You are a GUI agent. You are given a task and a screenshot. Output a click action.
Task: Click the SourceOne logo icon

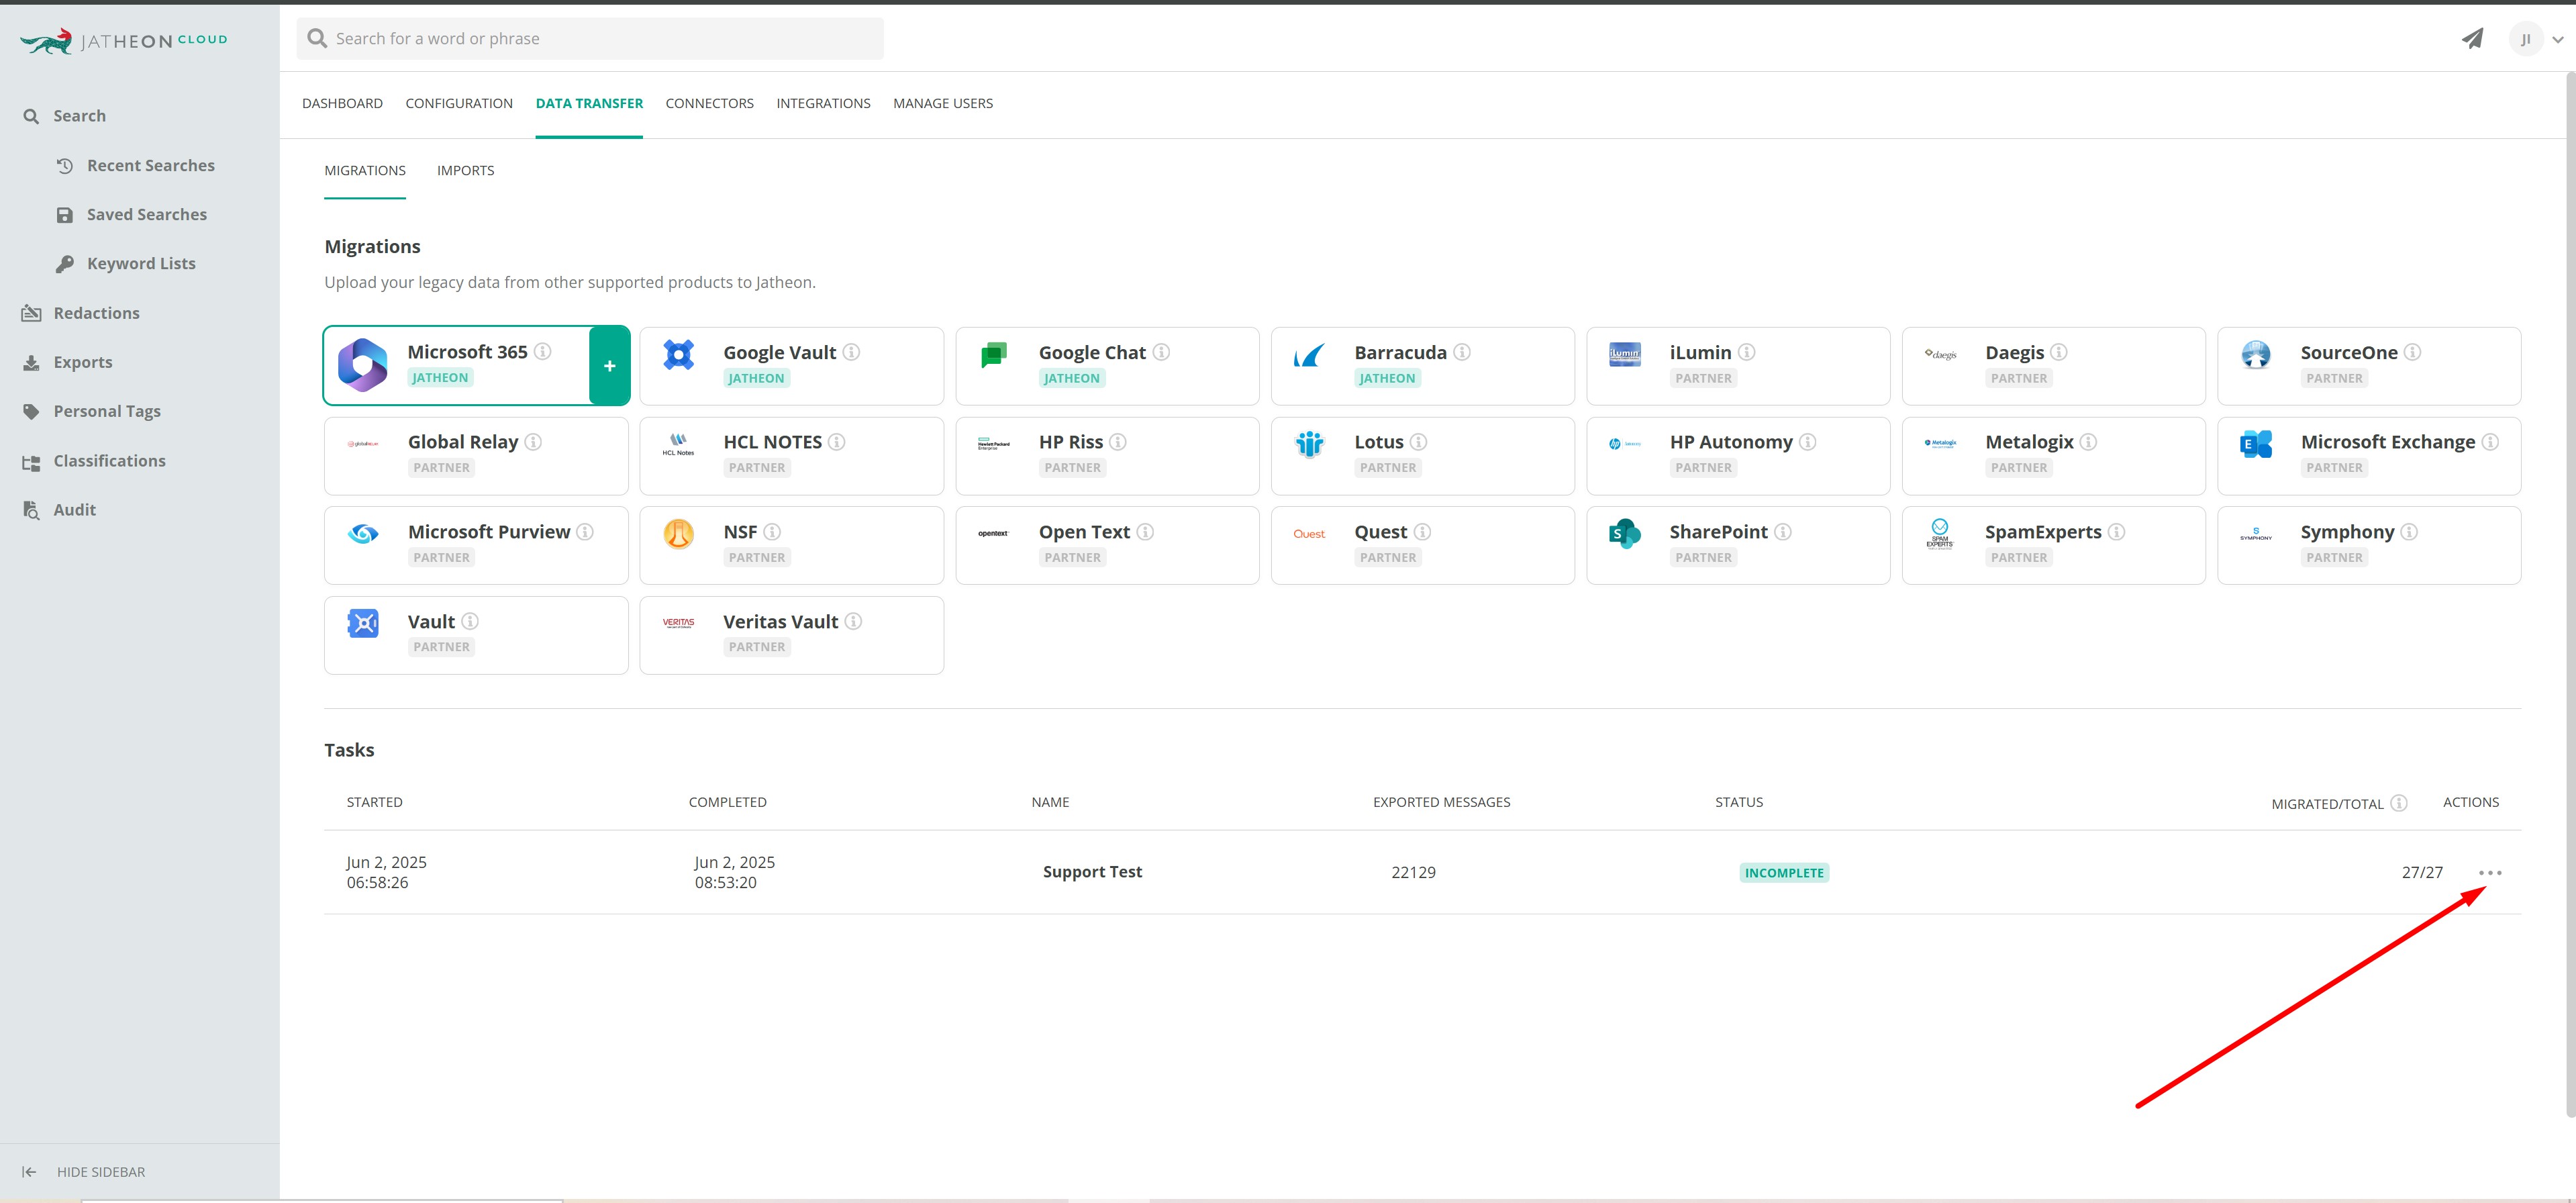tap(2256, 354)
